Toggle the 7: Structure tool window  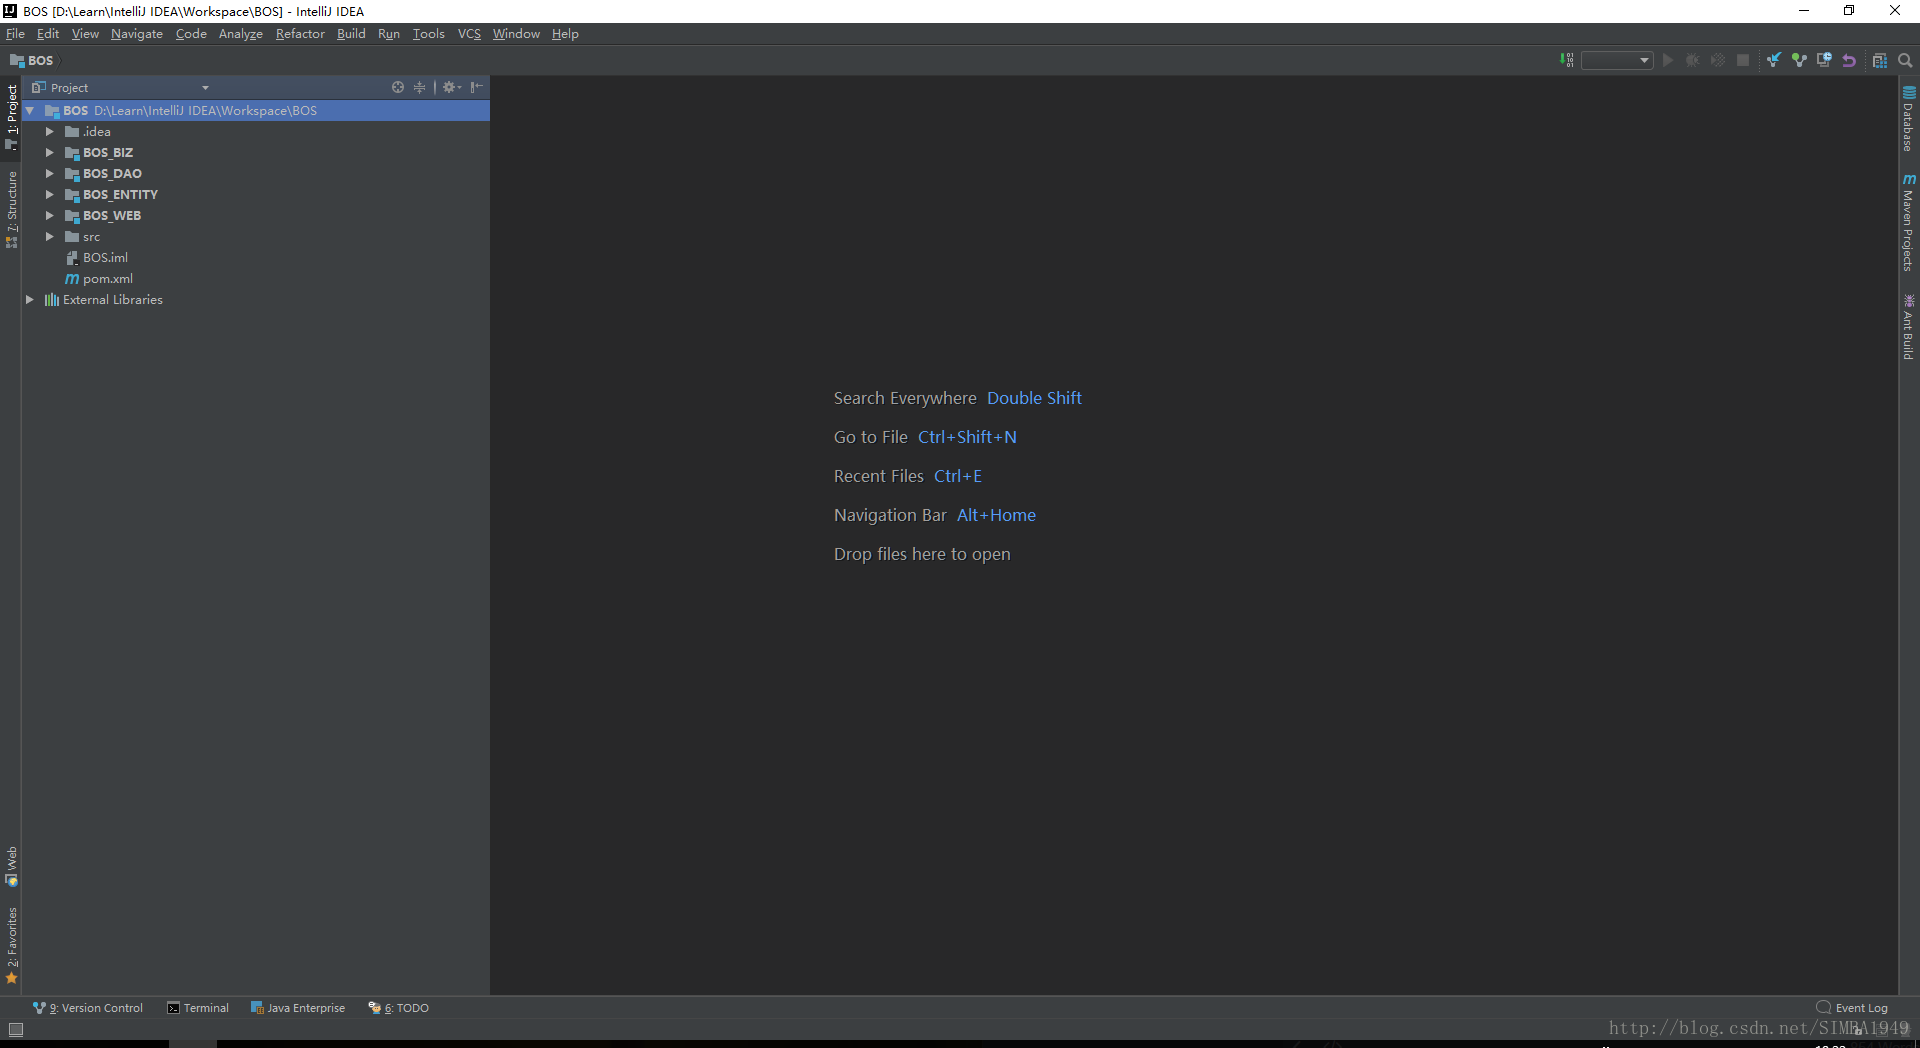click(11, 208)
